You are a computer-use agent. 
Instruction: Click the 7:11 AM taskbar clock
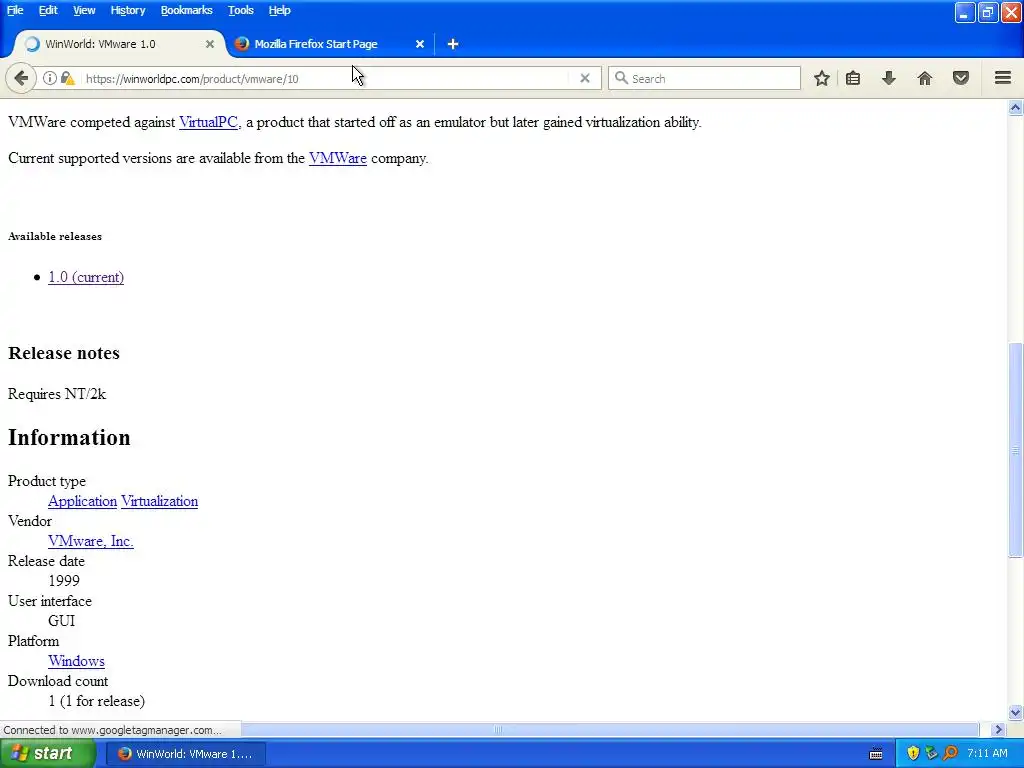point(987,754)
